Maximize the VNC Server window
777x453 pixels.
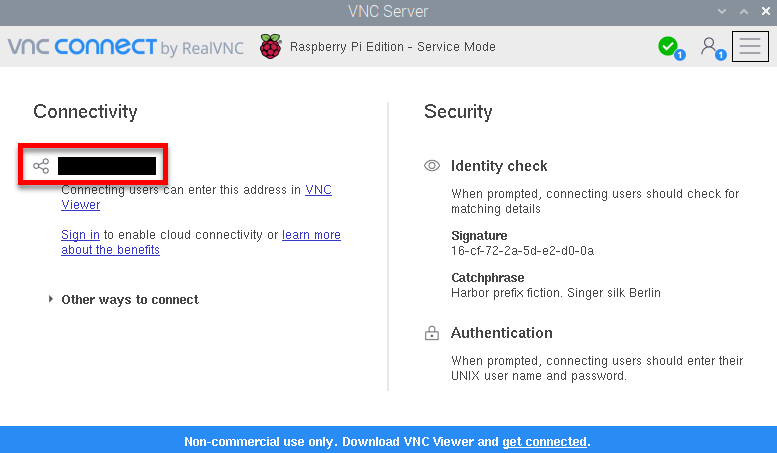(744, 11)
